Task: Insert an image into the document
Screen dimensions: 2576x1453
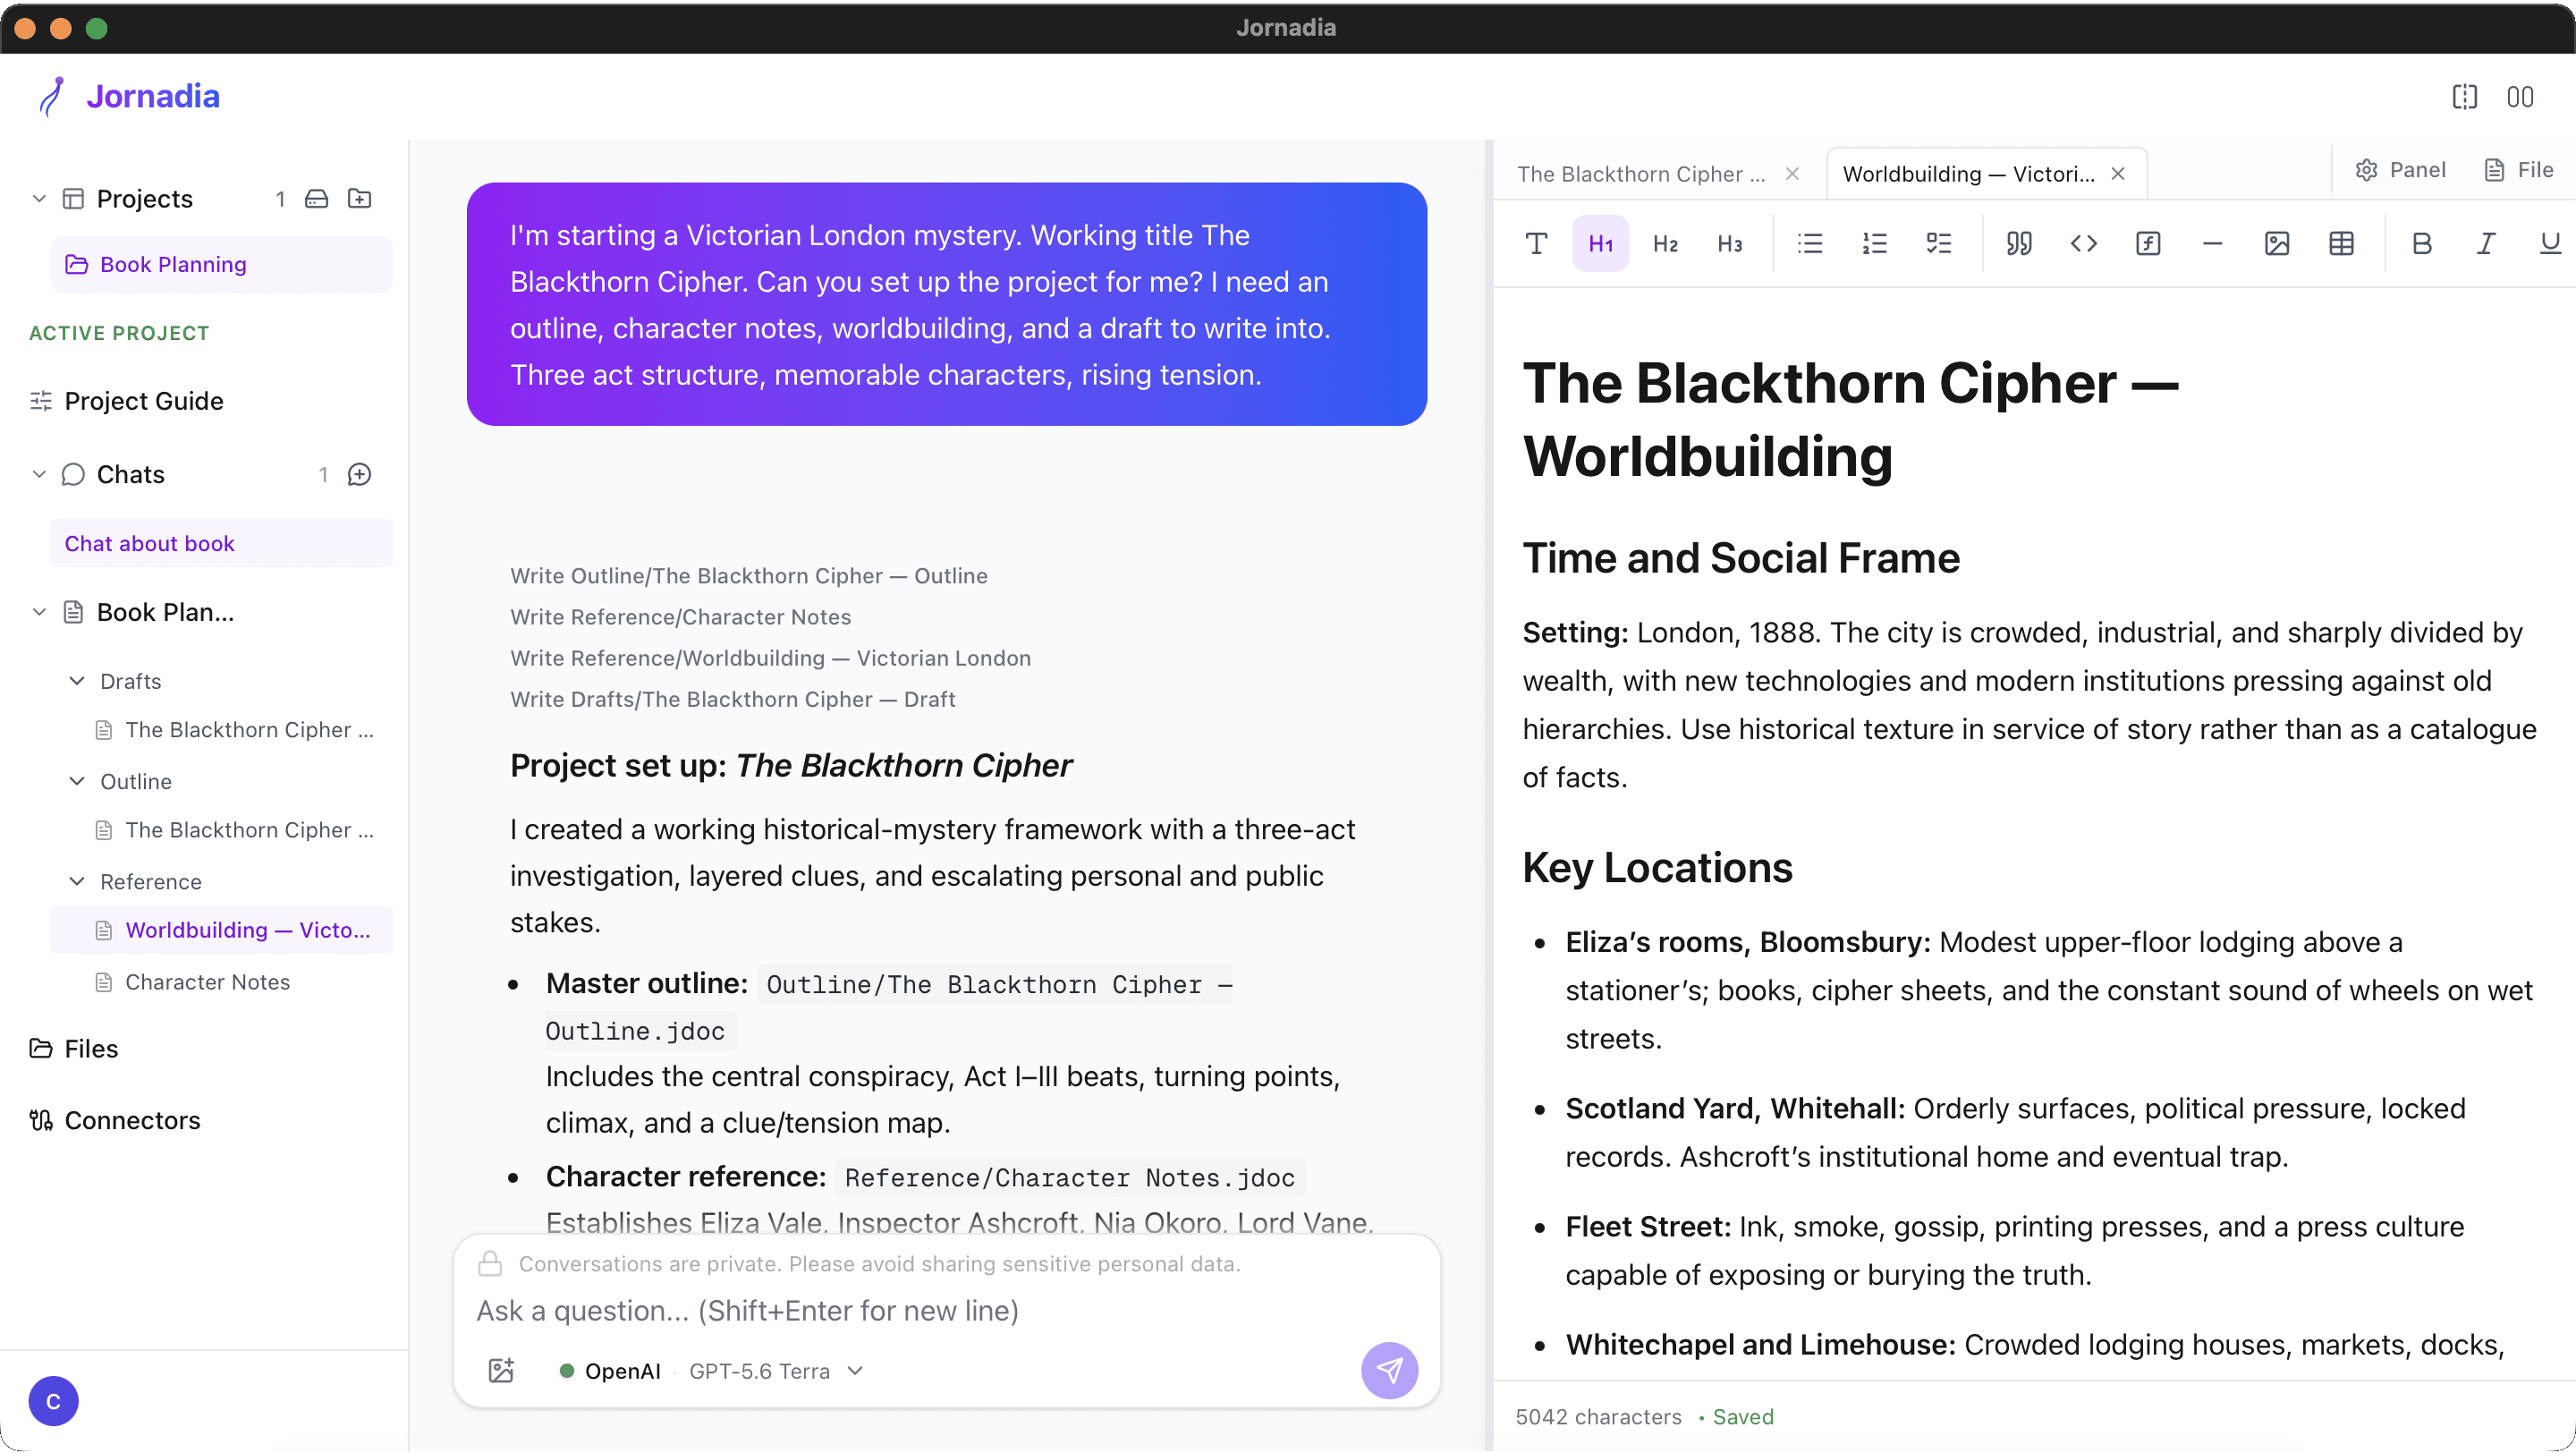Action: point(2277,243)
